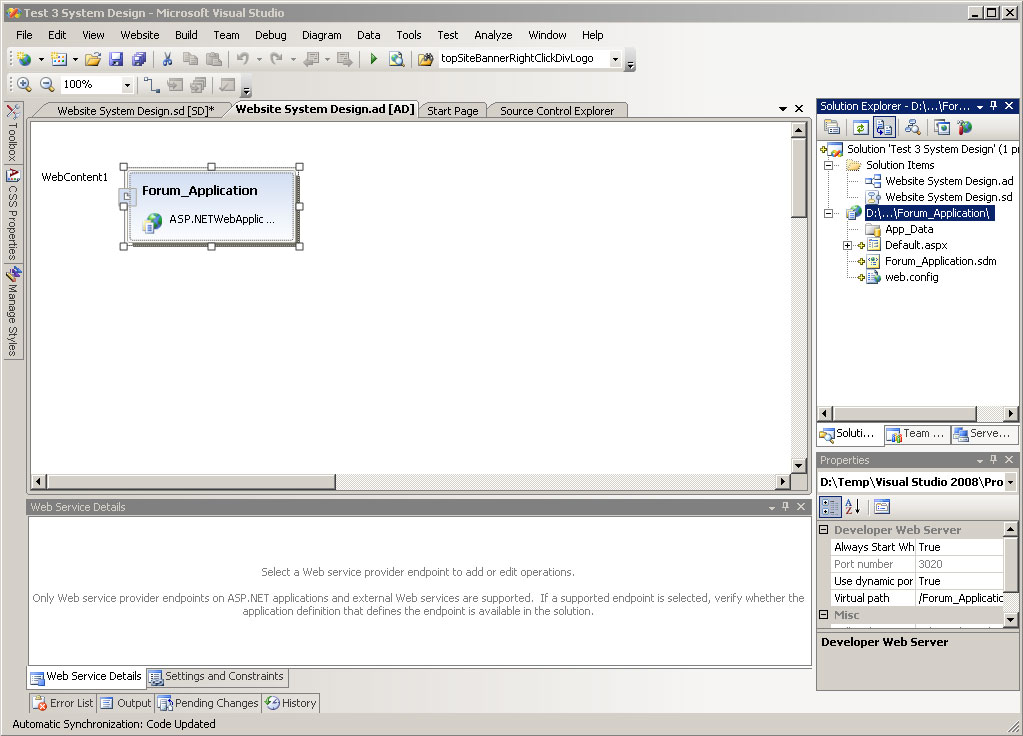Open the active document list dropdown arrow

(783, 109)
